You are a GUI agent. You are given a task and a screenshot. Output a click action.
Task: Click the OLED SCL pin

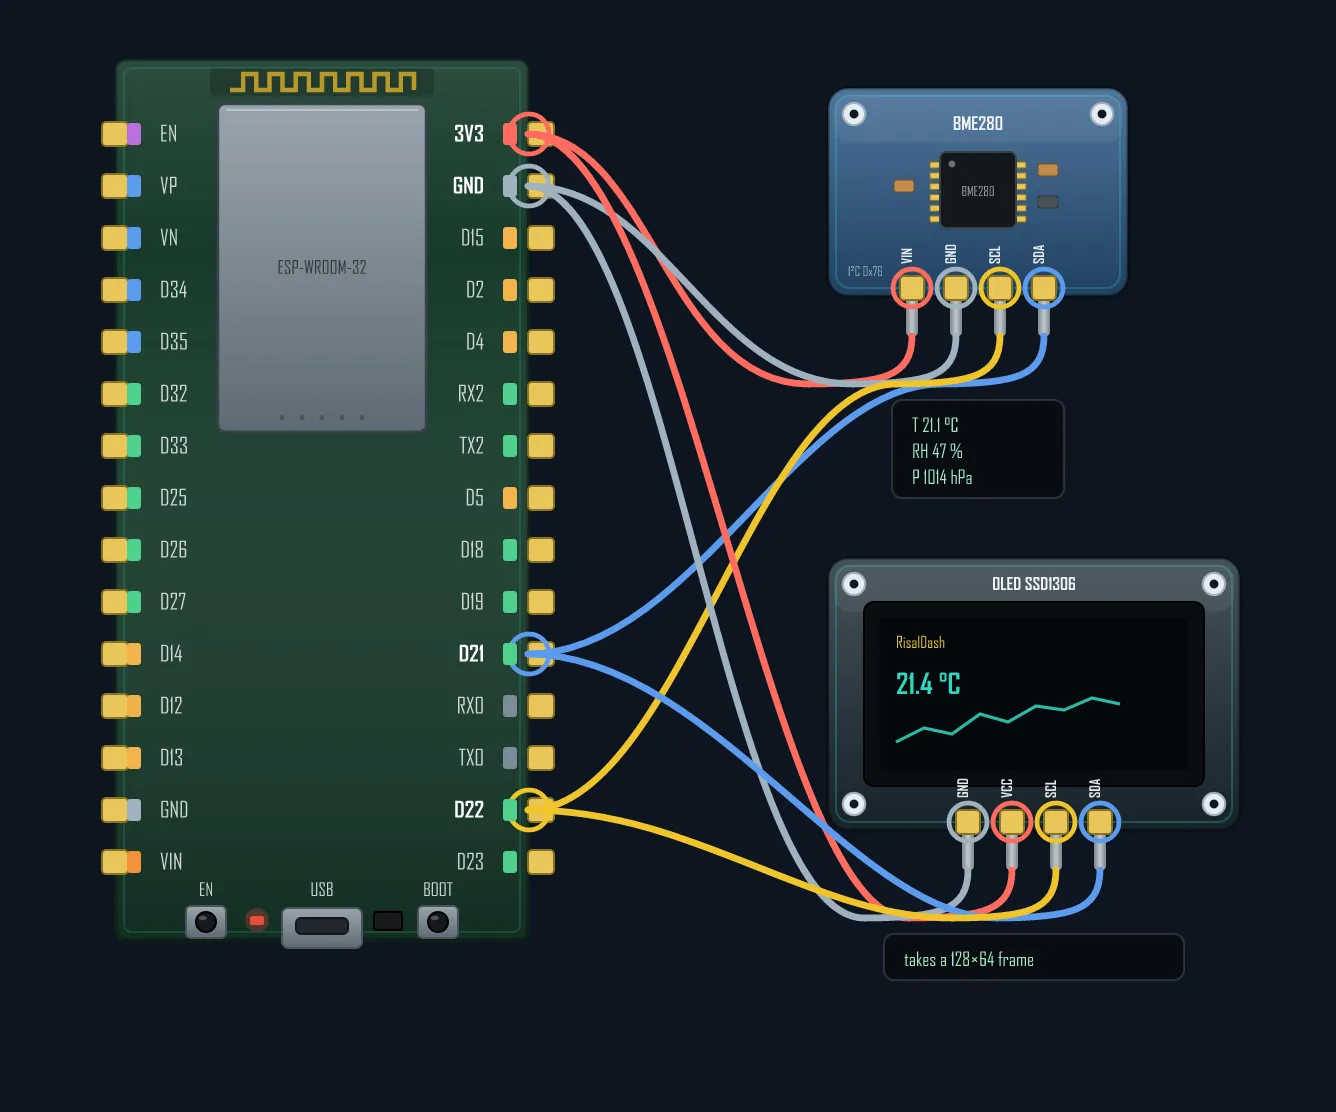click(x=1055, y=822)
